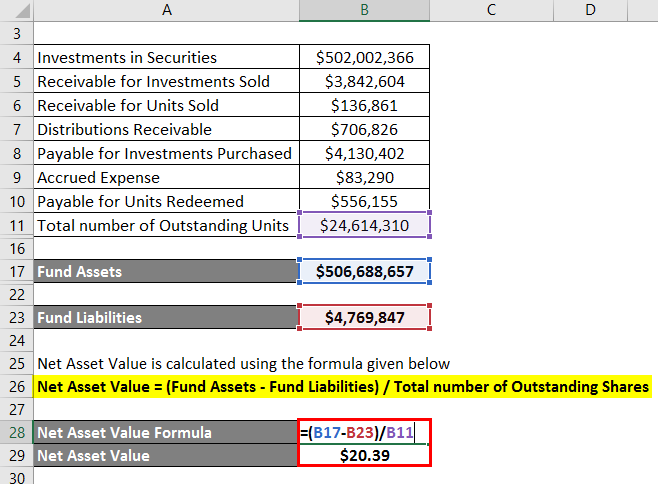Select column A header
This screenshot has width=658, height=484.
click(x=167, y=10)
